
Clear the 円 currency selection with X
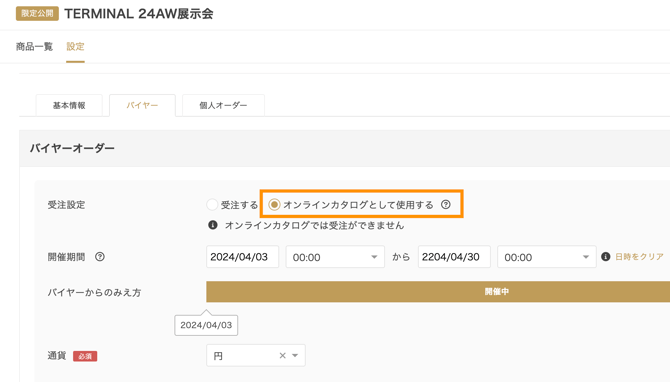(x=282, y=356)
